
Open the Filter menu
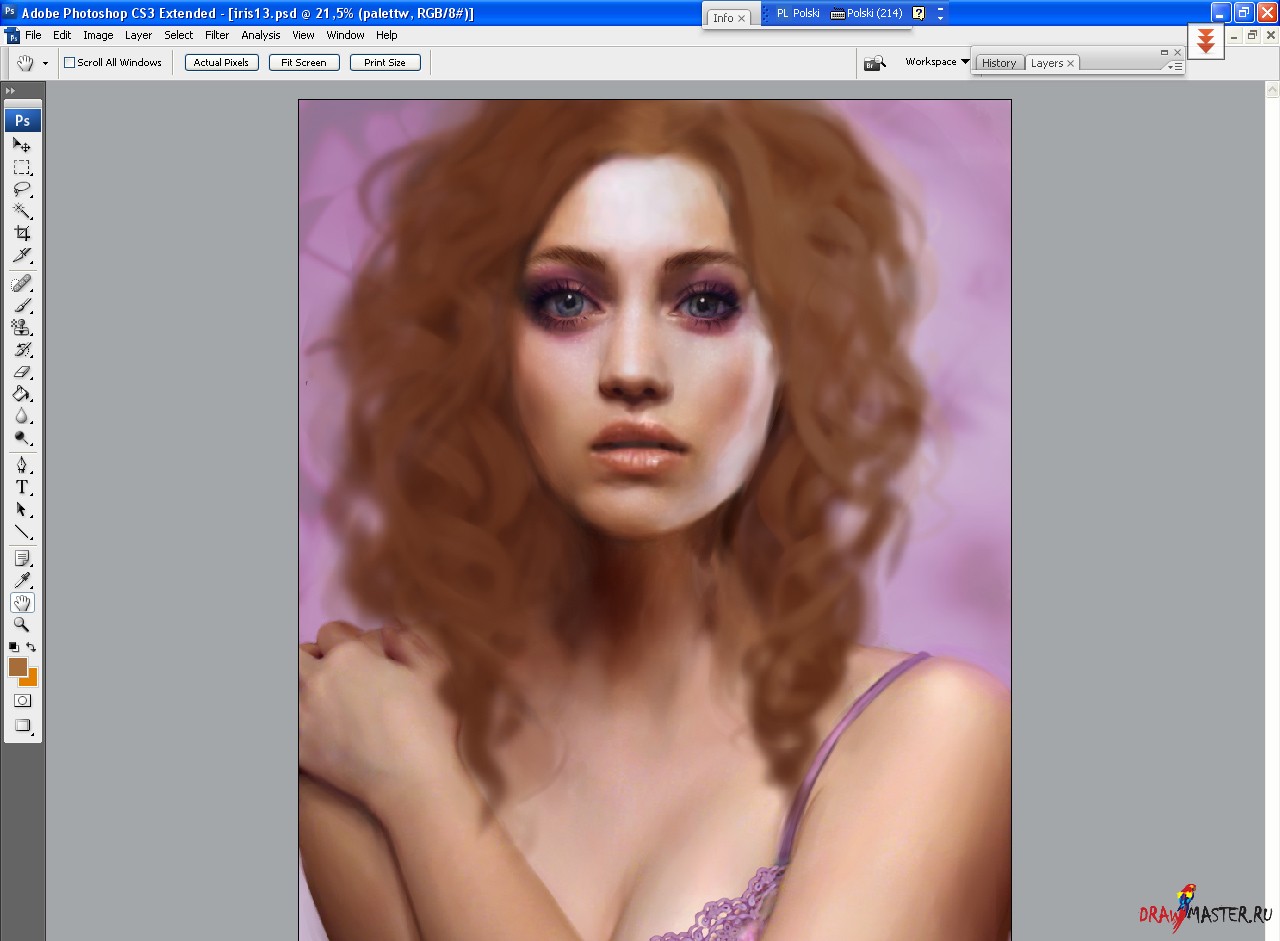click(x=217, y=35)
